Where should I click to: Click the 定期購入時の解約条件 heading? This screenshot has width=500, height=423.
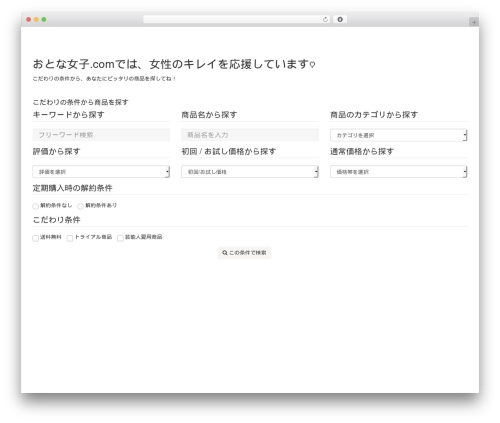click(72, 188)
